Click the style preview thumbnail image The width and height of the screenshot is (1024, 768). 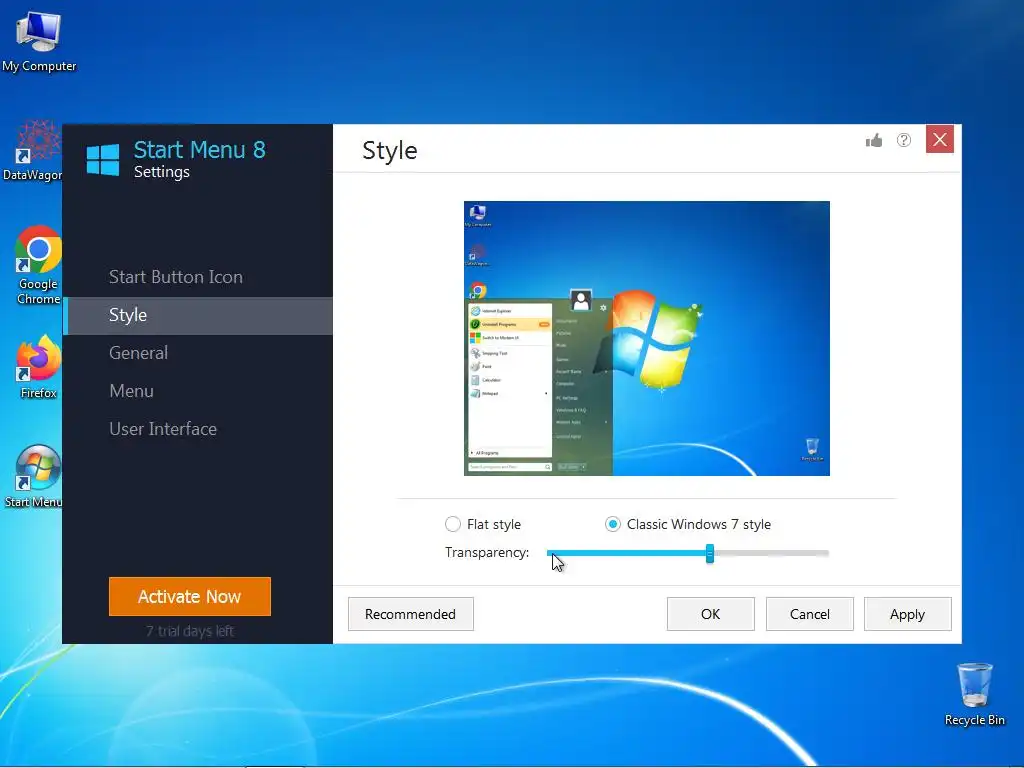pos(647,338)
